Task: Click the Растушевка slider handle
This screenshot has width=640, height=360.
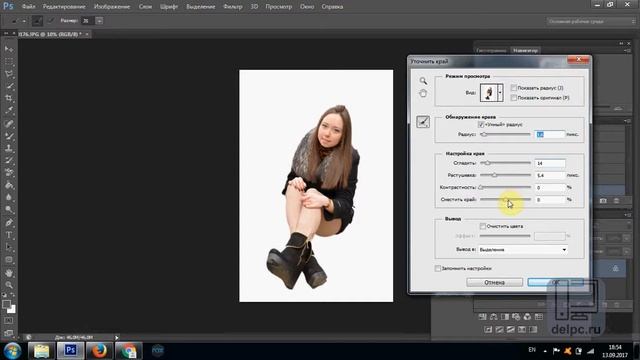Action: pos(494,175)
